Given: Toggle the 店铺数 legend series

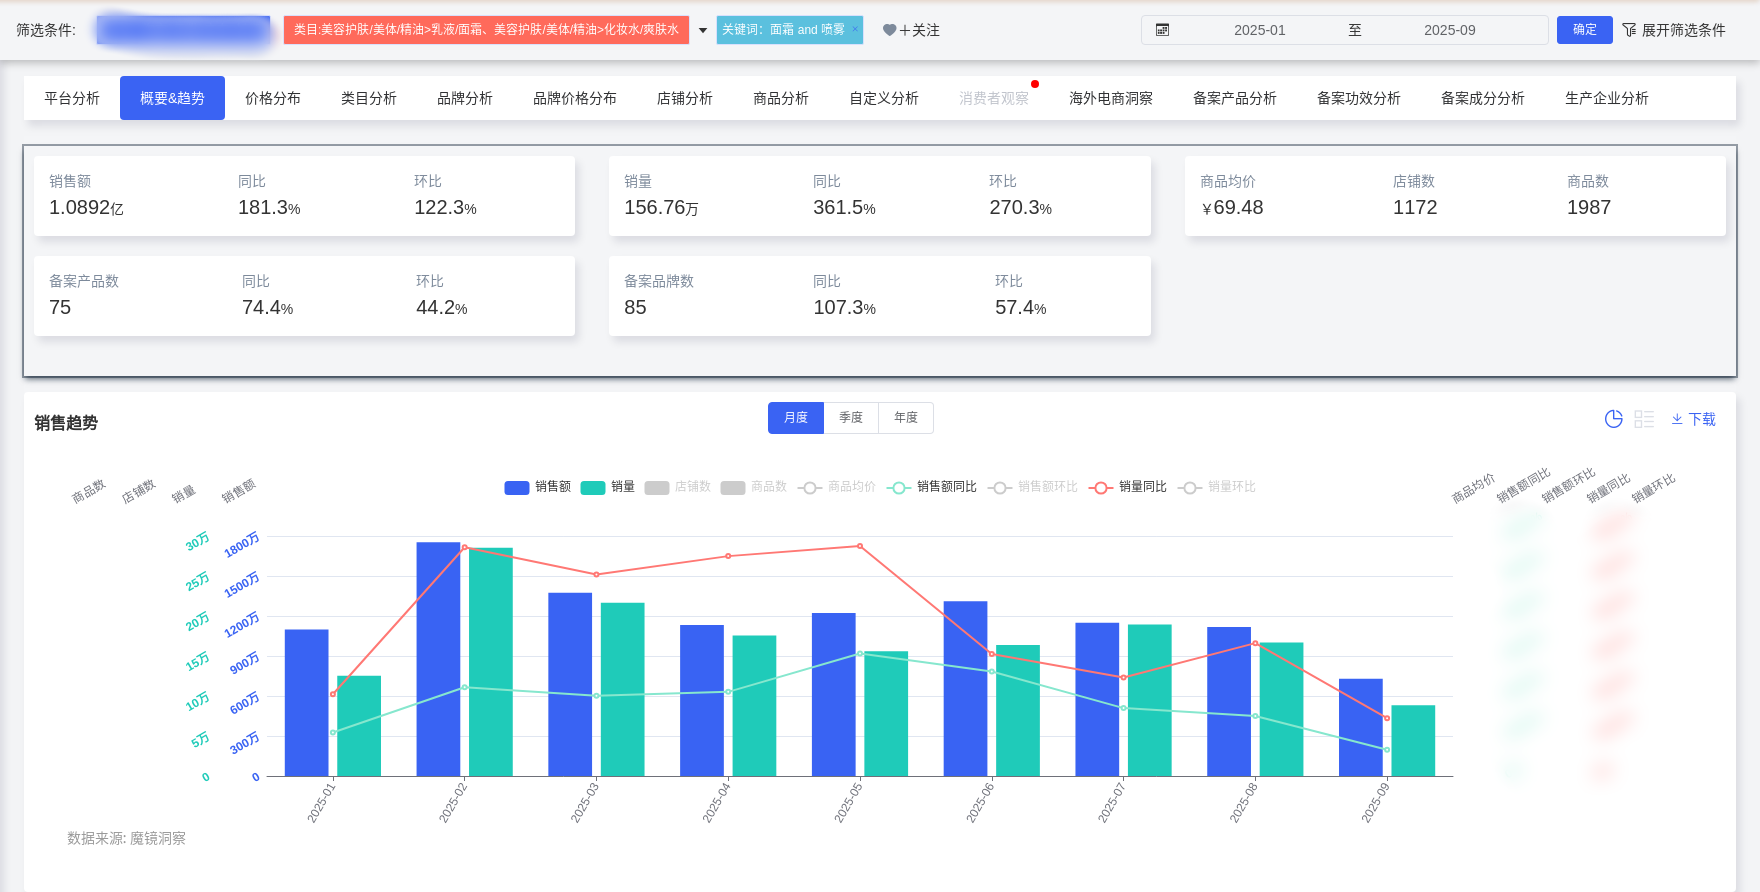Looking at the screenshot, I should (x=678, y=487).
